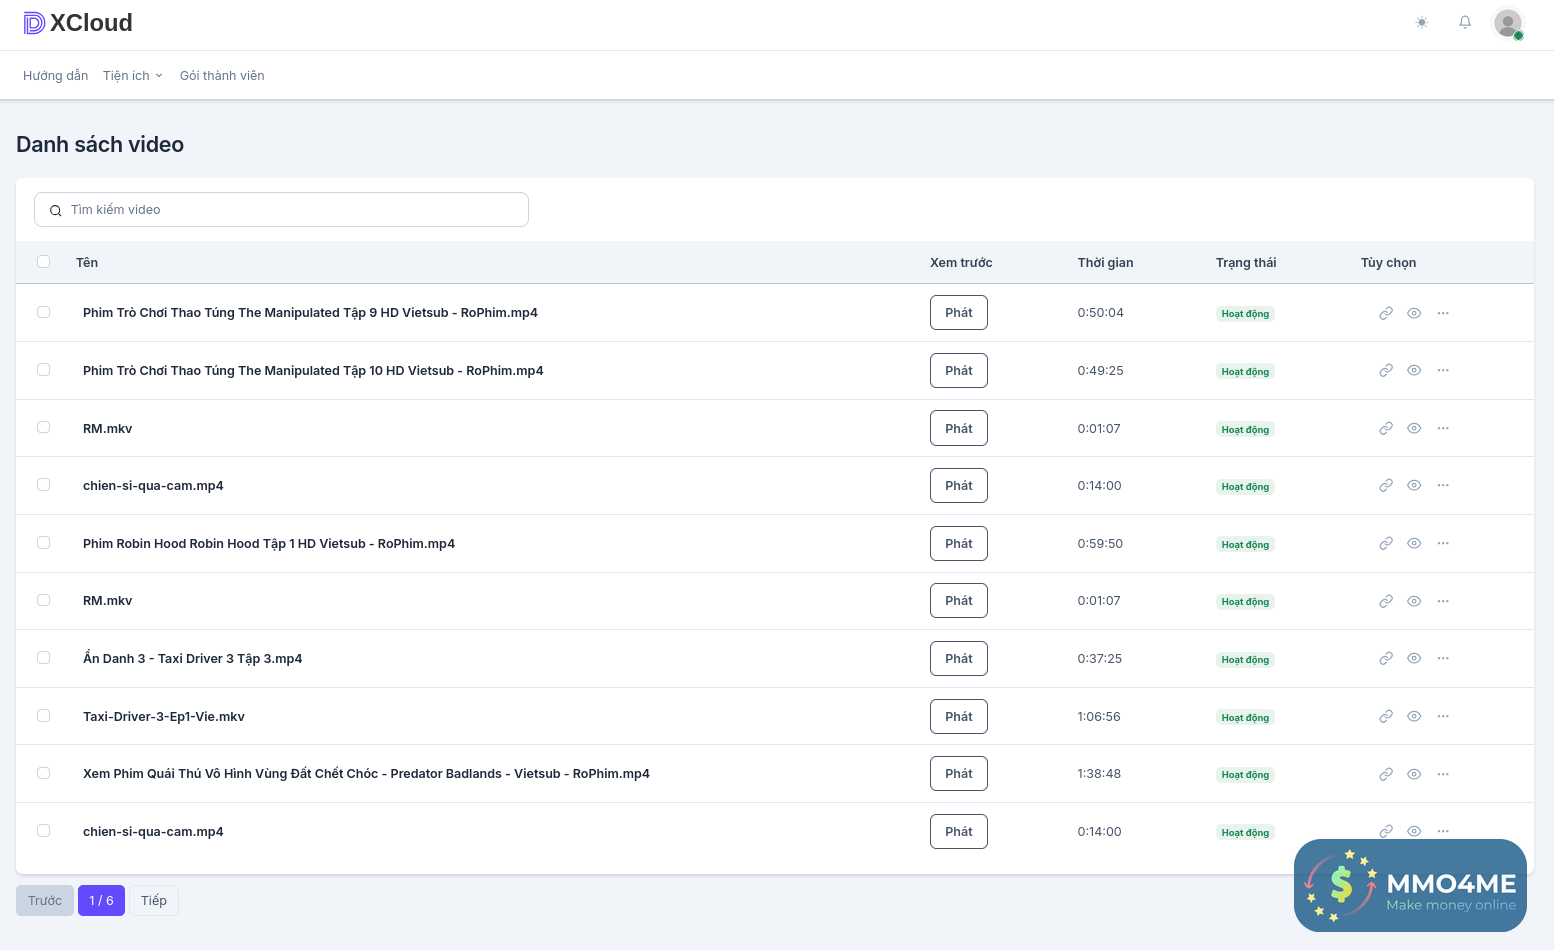The height and width of the screenshot is (950, 1554).
Task: Toggle eye icon for Manipulated Tập 10 video
Action: pyautogui.click(x=1414, y=371)
